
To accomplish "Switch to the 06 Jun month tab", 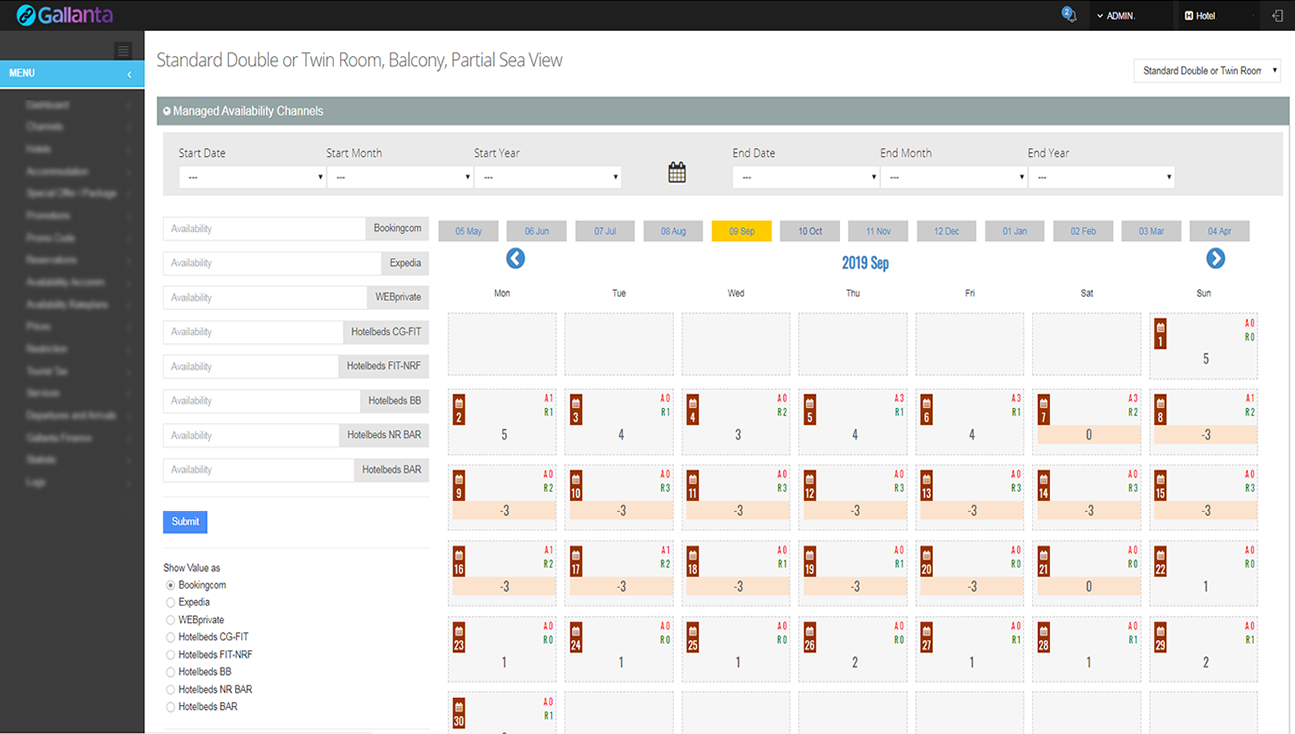I will 536,231.
